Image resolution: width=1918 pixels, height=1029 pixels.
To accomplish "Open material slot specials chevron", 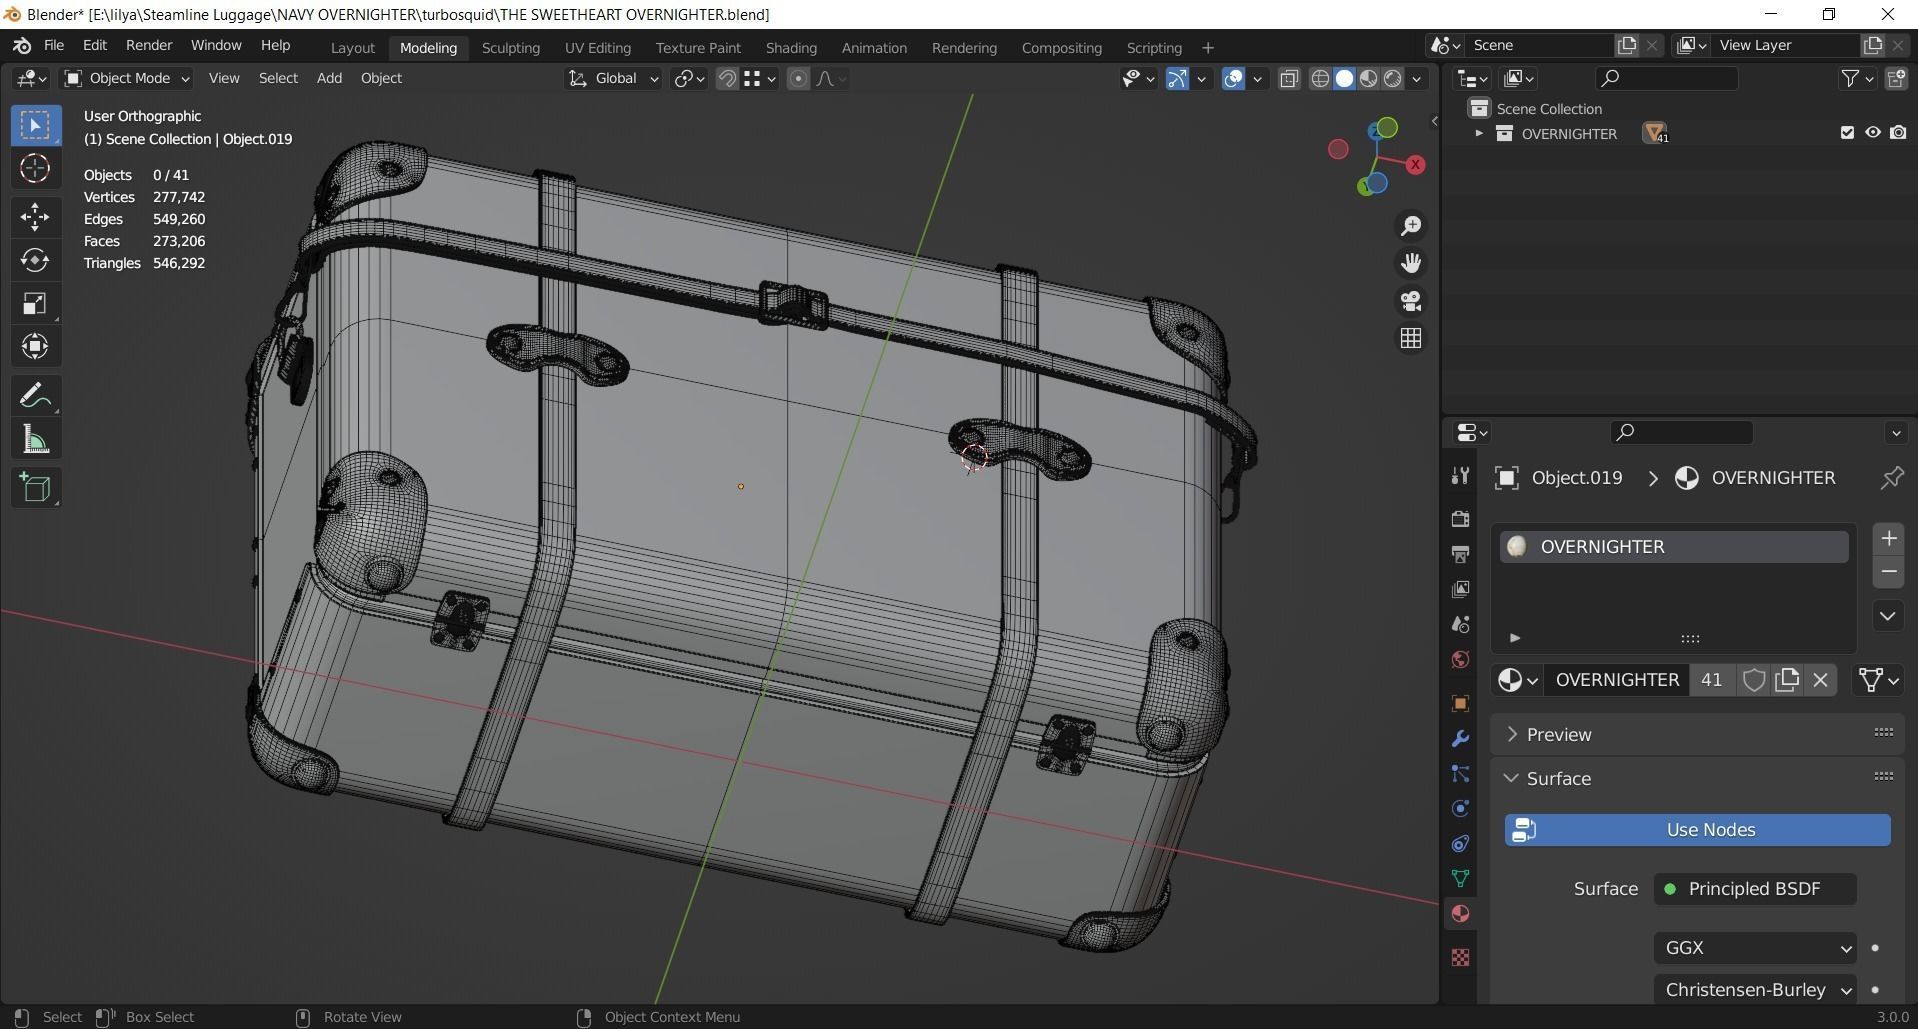I will (x=1888, y=616).
